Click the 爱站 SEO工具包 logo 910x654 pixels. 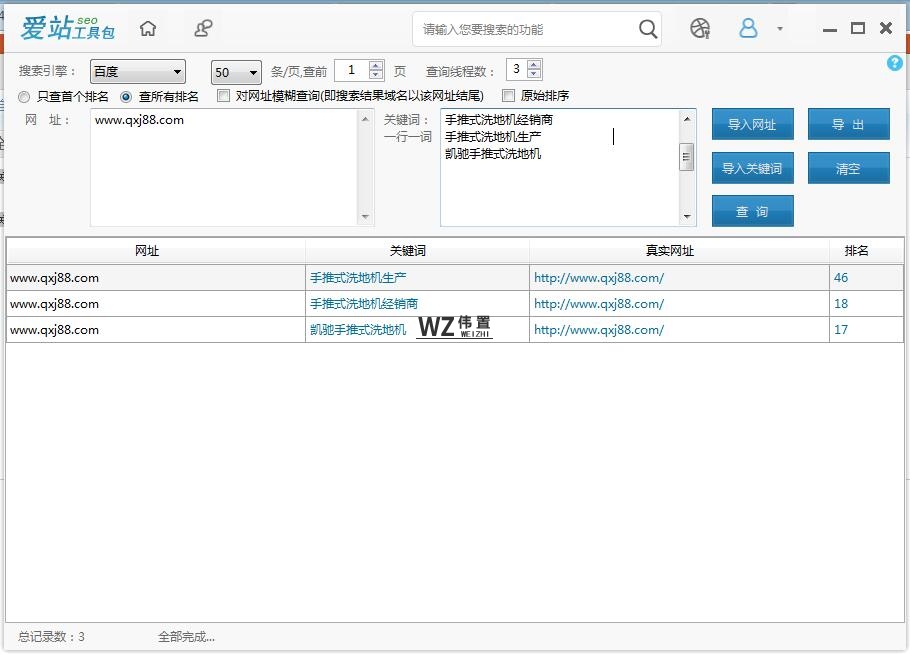pos(68,29)
